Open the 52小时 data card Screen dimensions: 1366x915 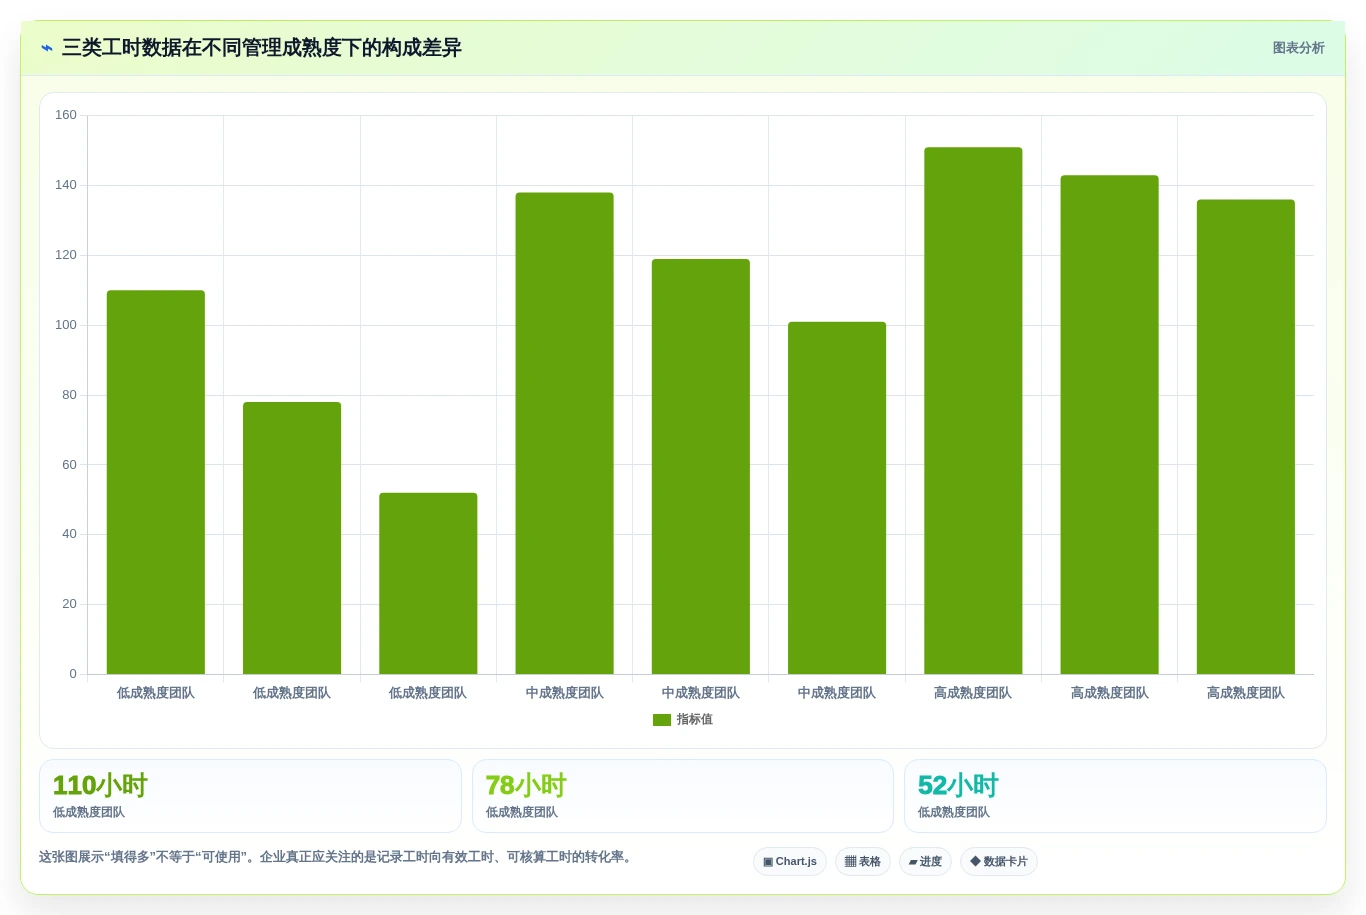coord(1115,796)
